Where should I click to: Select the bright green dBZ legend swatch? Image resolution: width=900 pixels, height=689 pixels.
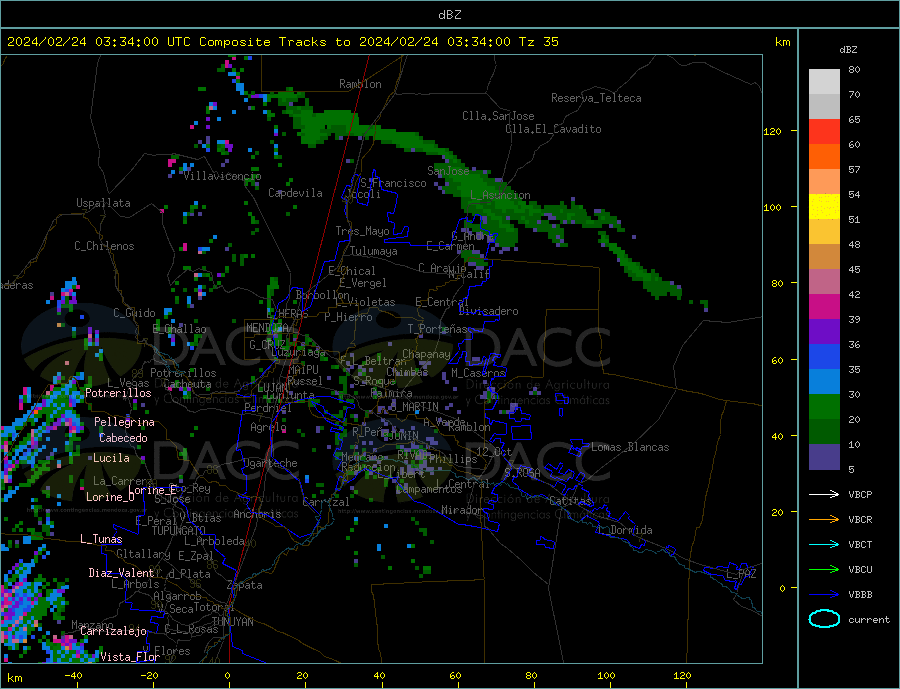click(x=824, y=407)
